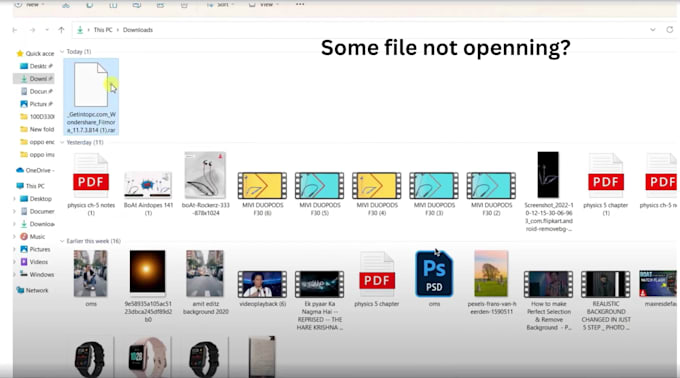This screenshot has height=378, width=680.
Task: Select the Screenshot_2022 flipkart image file
Action: point(549,192)
